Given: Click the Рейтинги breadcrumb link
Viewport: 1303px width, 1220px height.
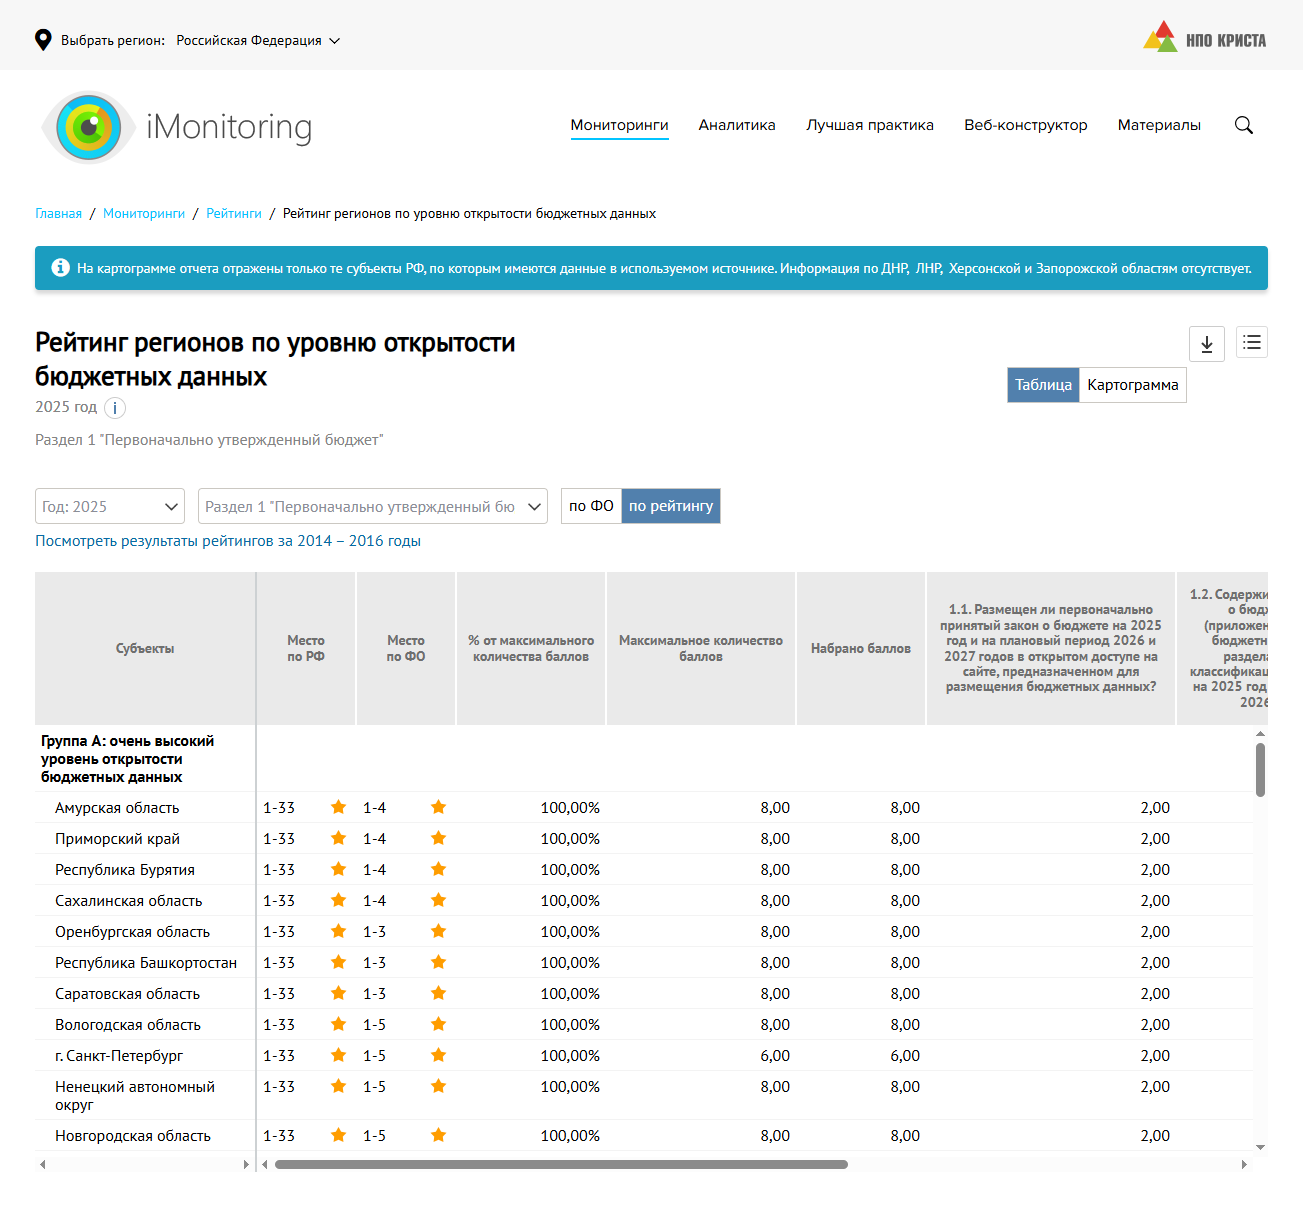Looking at the screenshot, I should pos(234,214).
